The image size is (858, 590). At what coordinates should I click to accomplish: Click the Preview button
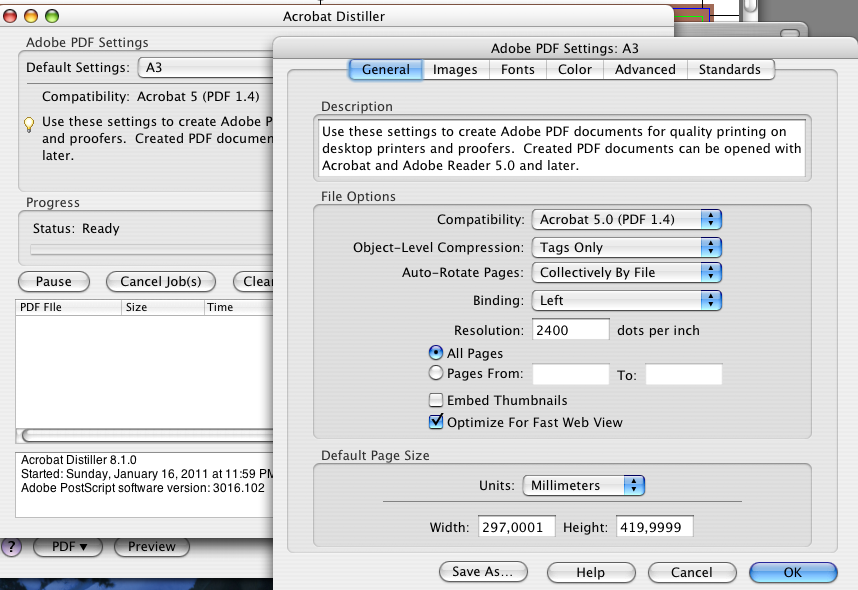pos(152,547)
